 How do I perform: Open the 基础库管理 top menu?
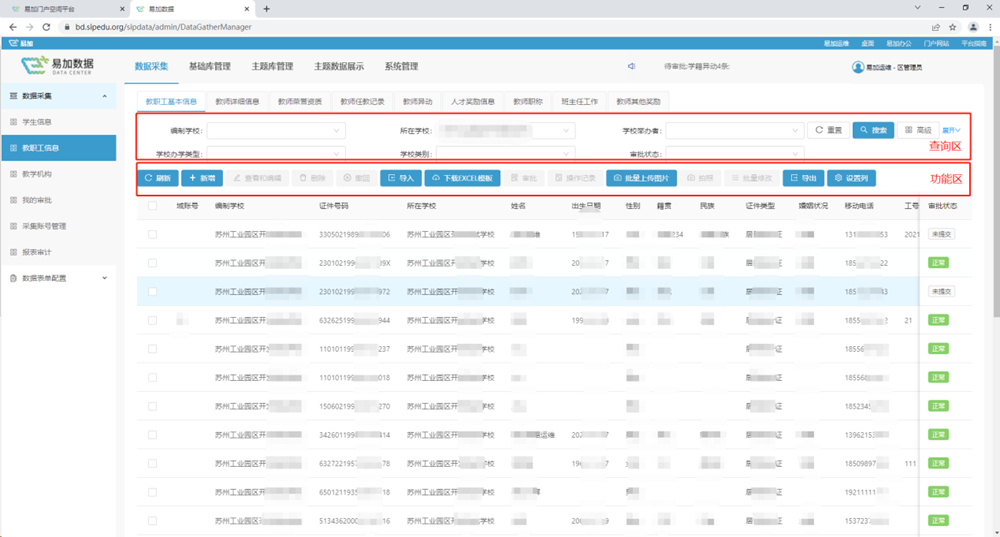coord(209,67)
